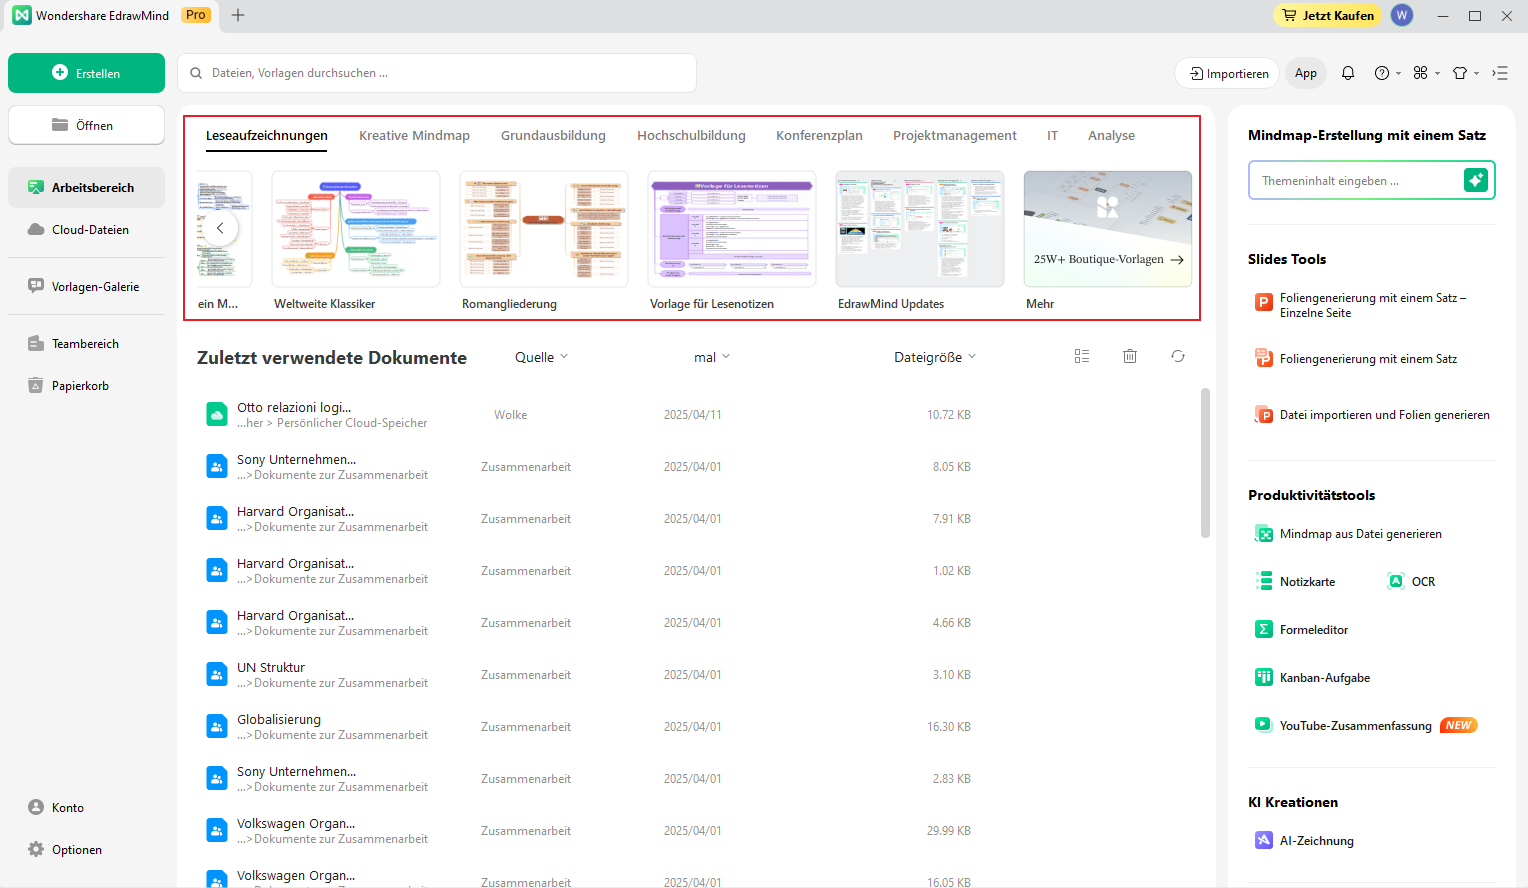This screenshot has height=888, width=1528.
Task: Open the apps grid dropdown
Action: pyautogui.click(x=1426, y=73)
